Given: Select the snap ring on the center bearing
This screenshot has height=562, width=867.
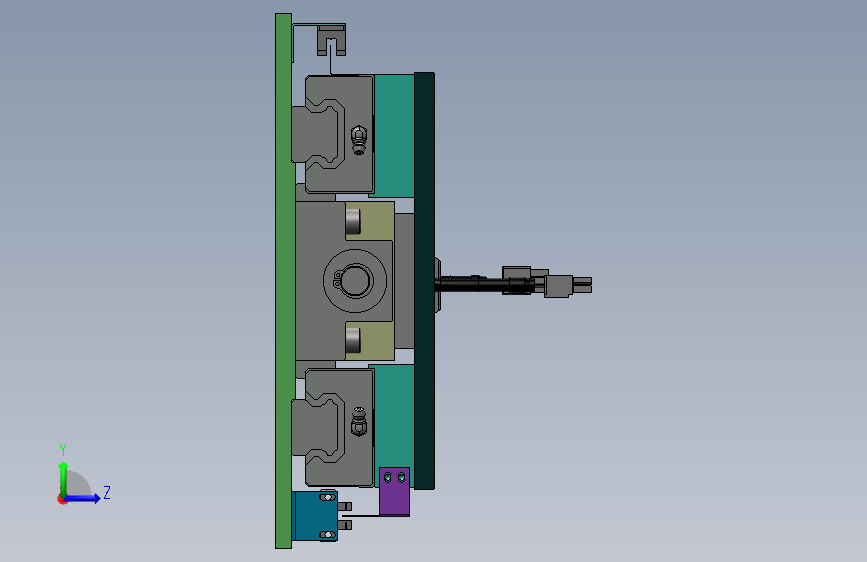Looking at the screenshot, I should point(353,280).
